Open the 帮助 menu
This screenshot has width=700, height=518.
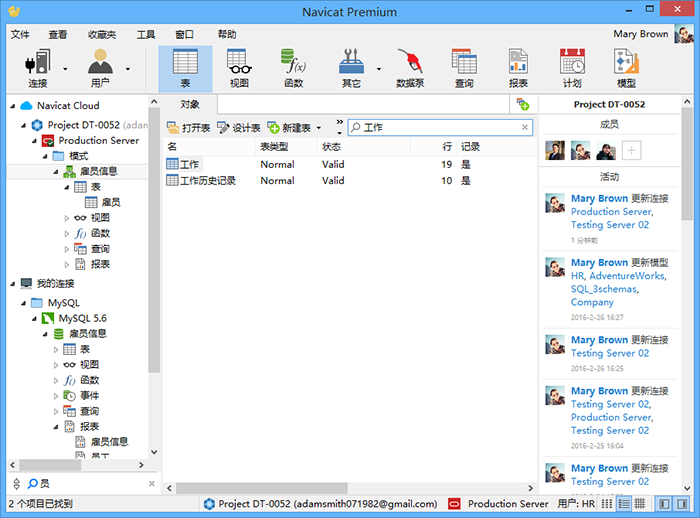coord(227,34)
